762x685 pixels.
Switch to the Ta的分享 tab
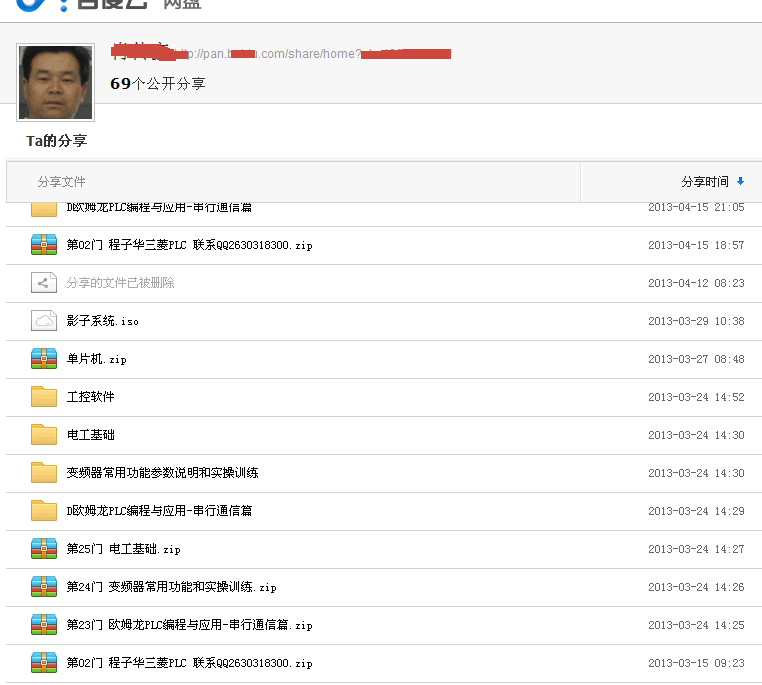coord(56,141)
